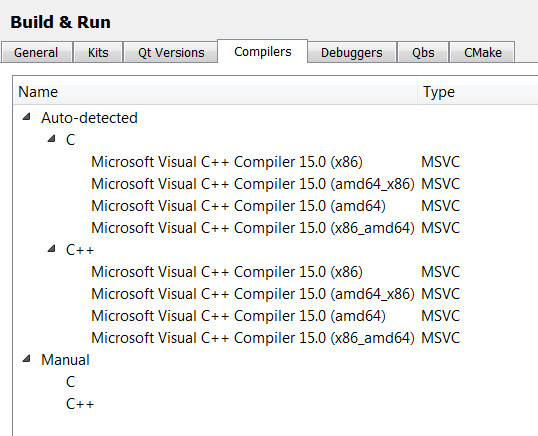538x436 pixels.
Task: Click MSVC type of C++ (amd64) compiler
Action: click(x=441, y=316)
